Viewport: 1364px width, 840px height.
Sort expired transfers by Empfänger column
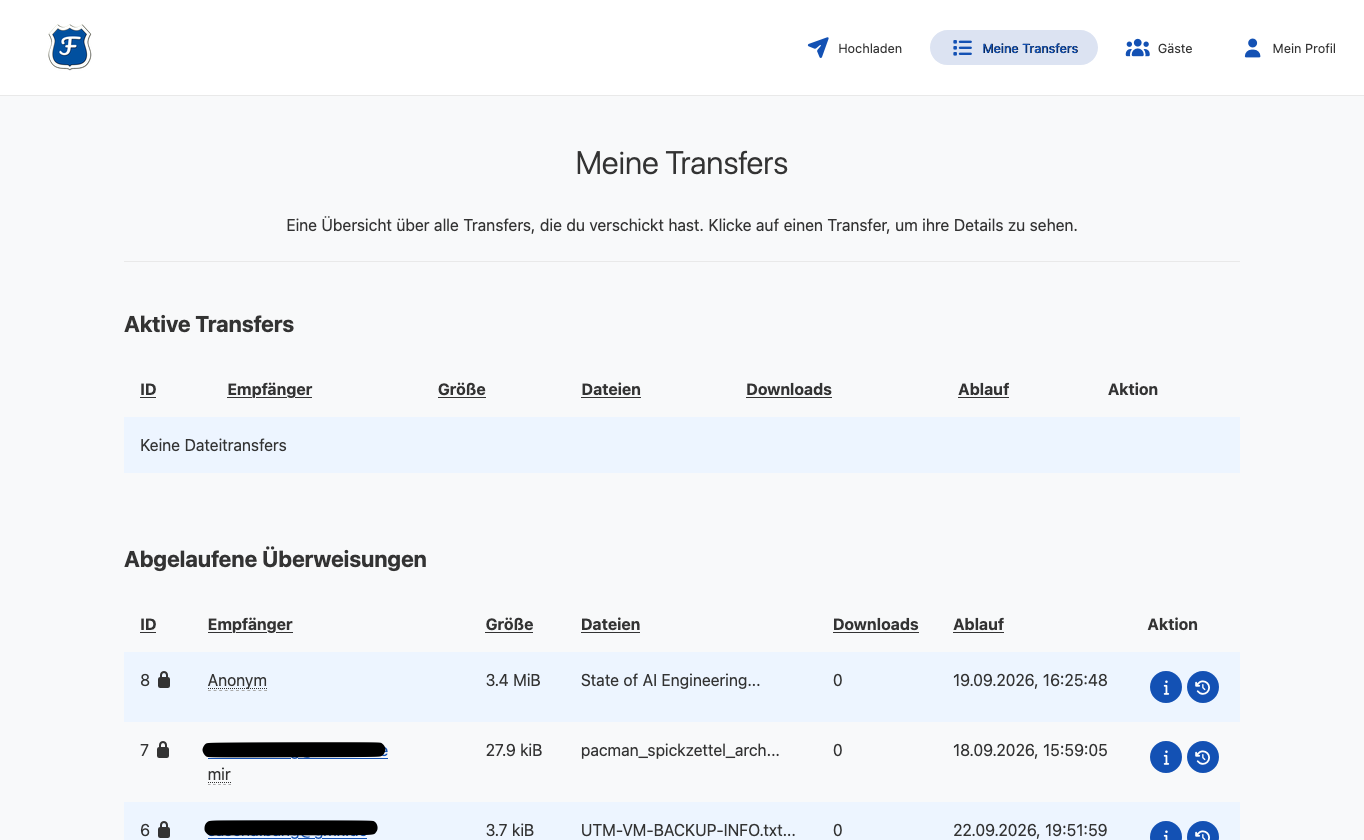250,624
